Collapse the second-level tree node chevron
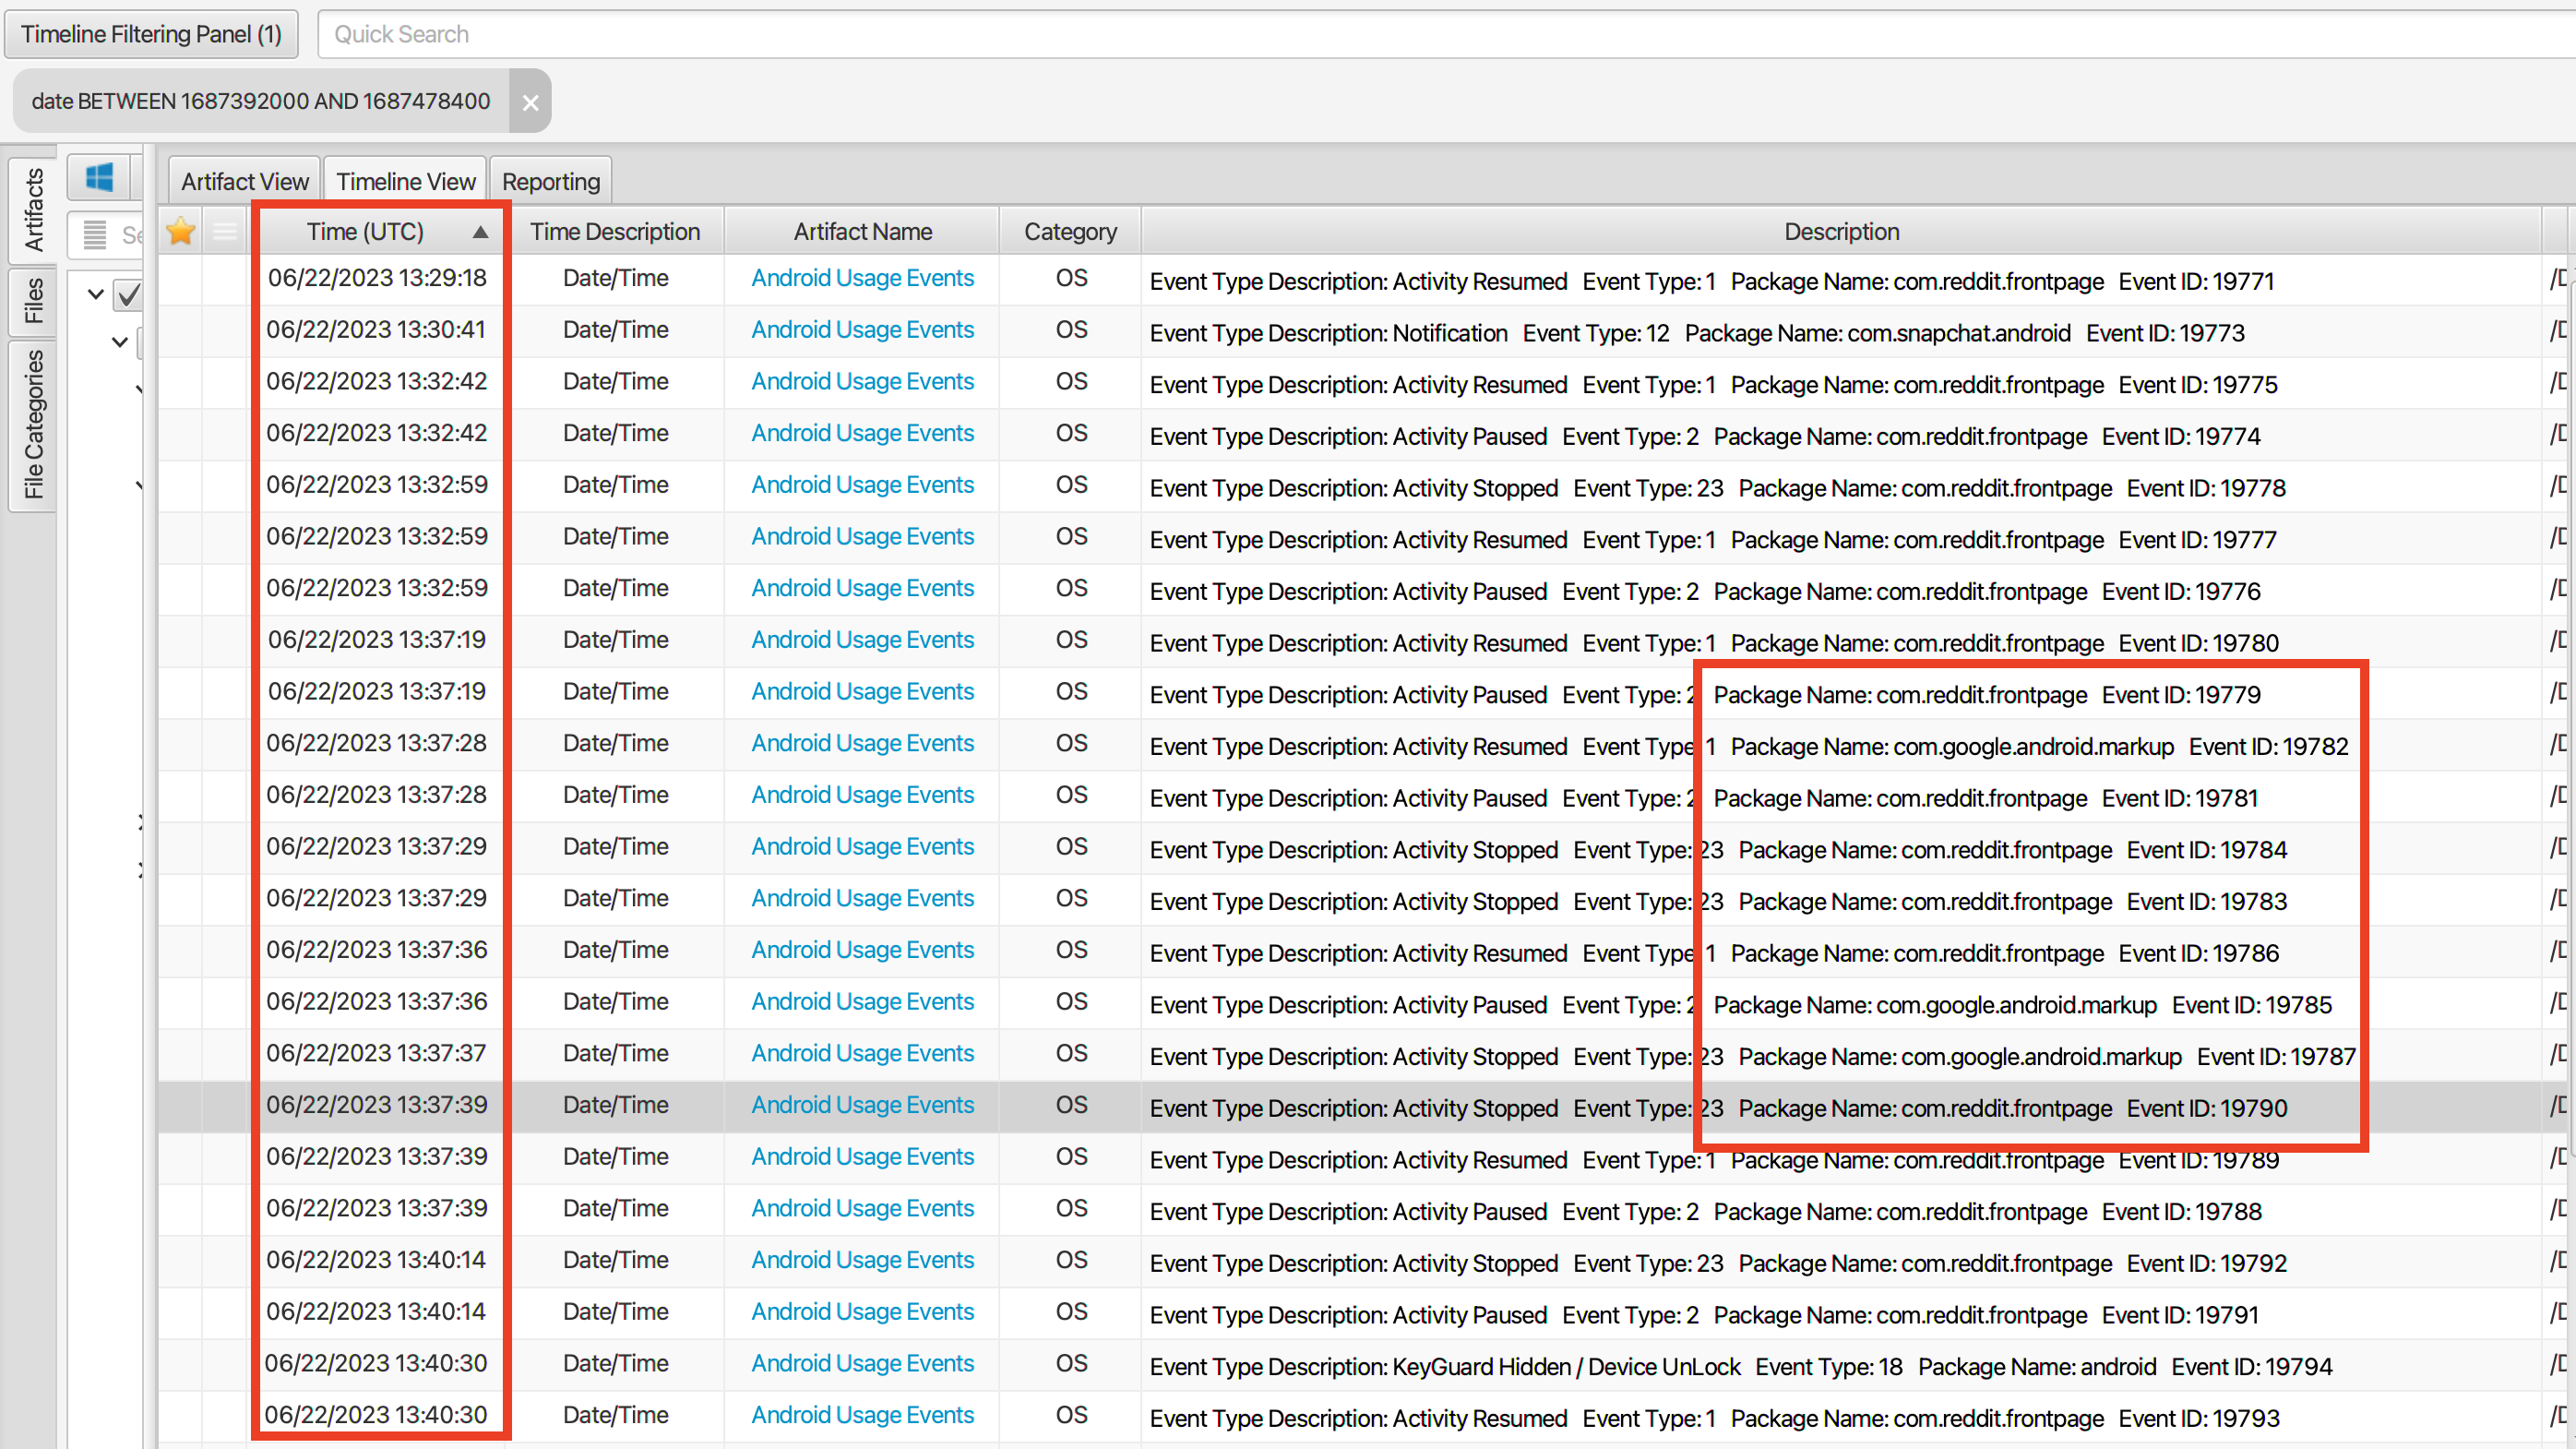 120,342
